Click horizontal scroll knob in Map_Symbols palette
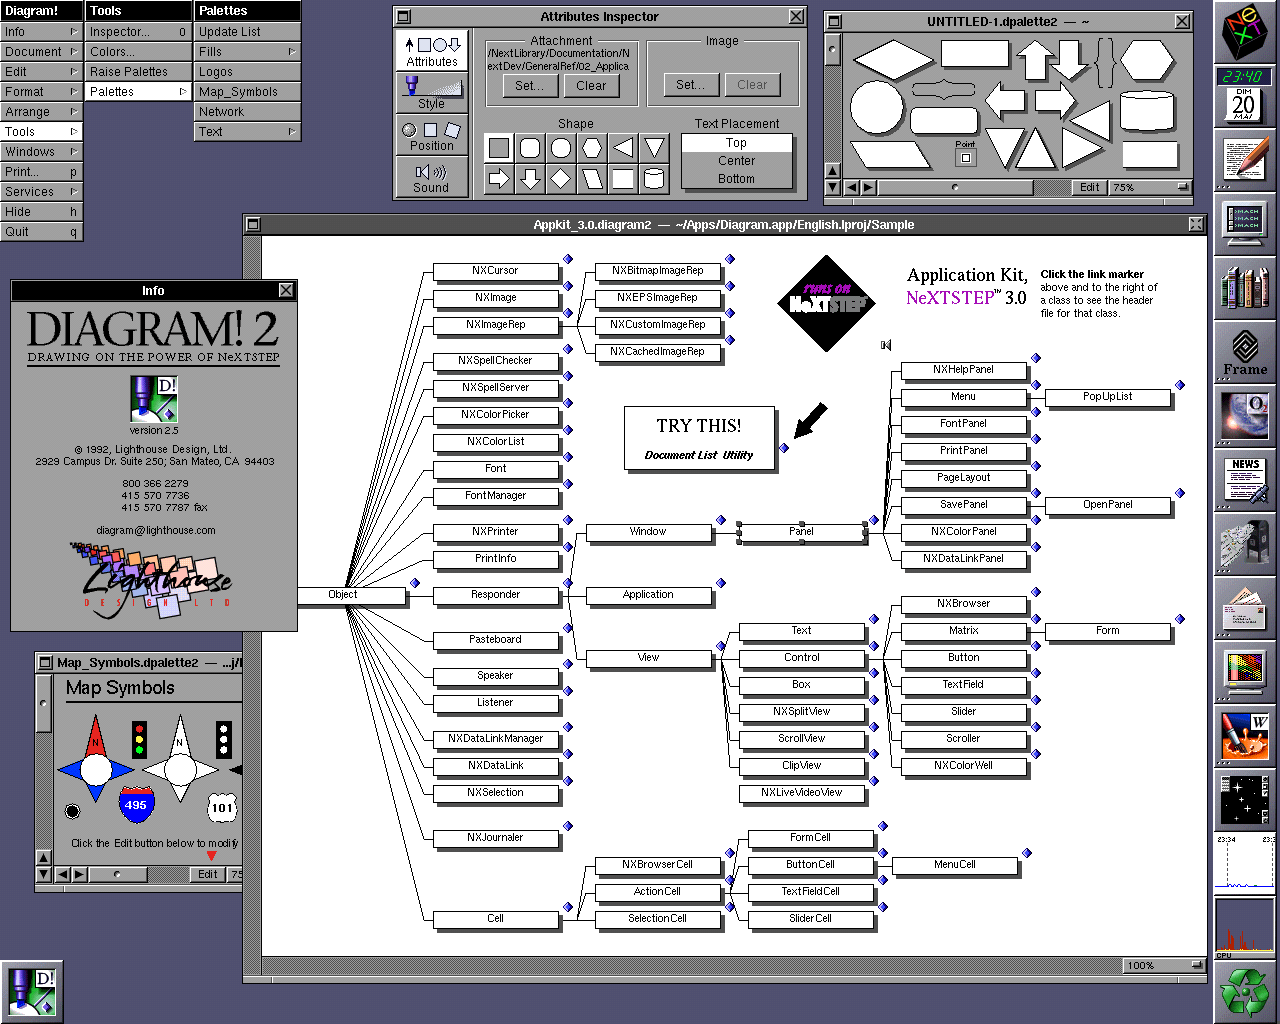Image resolution: width=1280 pixels, height=1024 pixels. [117, 874]
